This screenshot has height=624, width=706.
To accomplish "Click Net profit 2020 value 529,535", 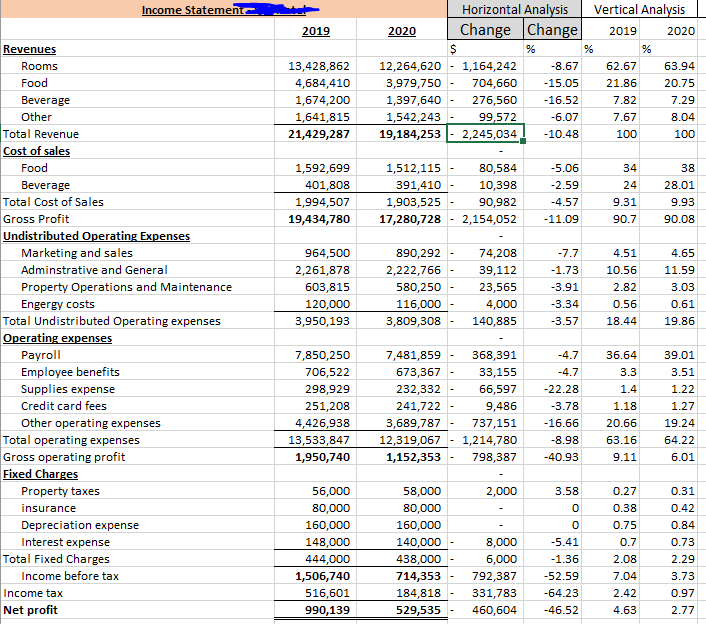I will 419,610.
